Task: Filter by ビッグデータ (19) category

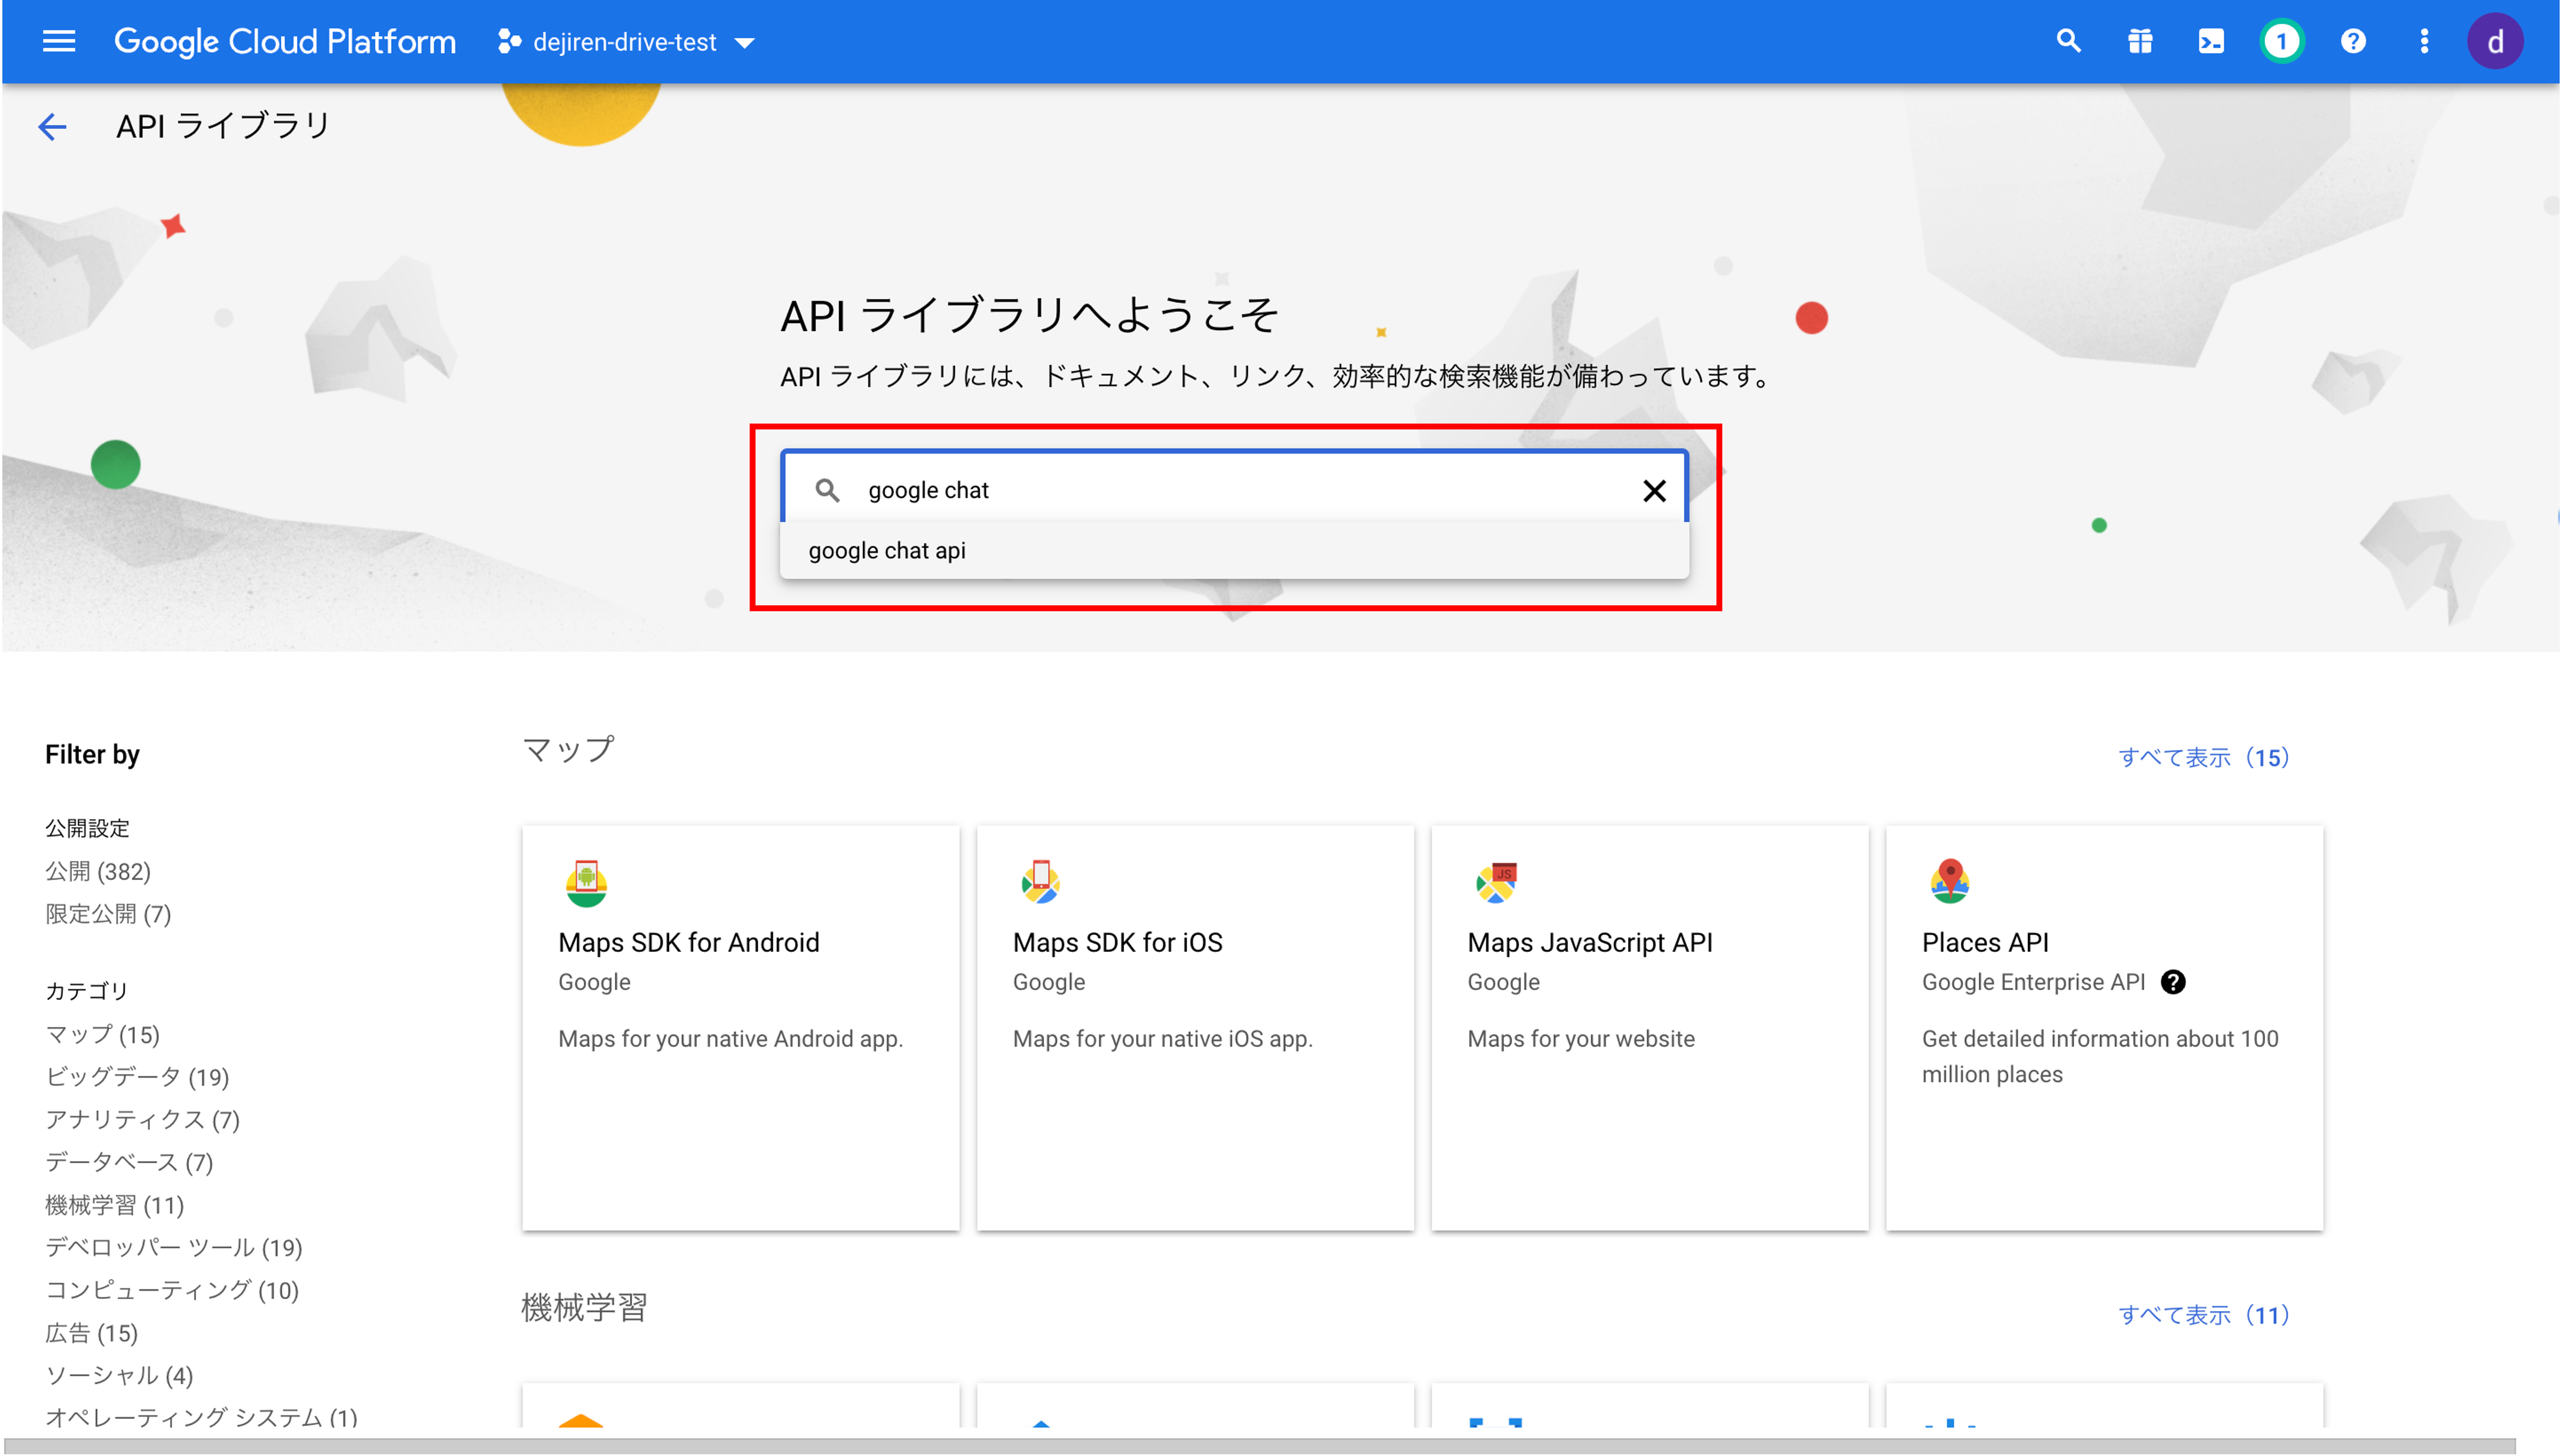Action: [x=137, y=1077]
